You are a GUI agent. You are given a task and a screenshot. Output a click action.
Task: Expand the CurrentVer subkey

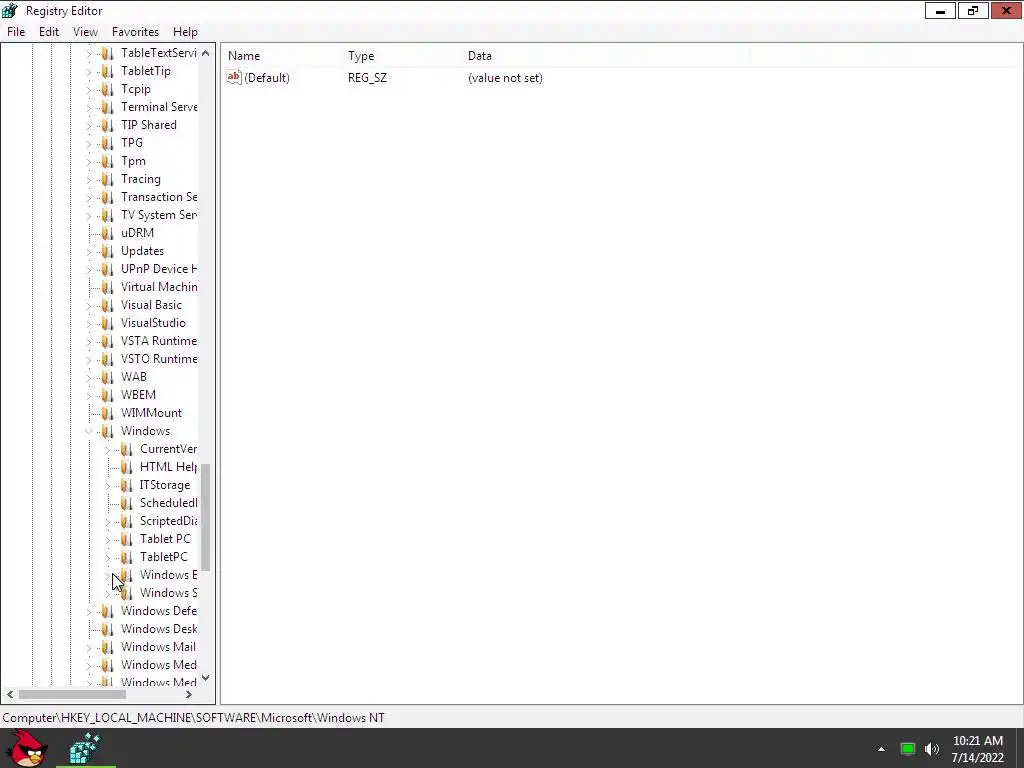pos(108,449)
